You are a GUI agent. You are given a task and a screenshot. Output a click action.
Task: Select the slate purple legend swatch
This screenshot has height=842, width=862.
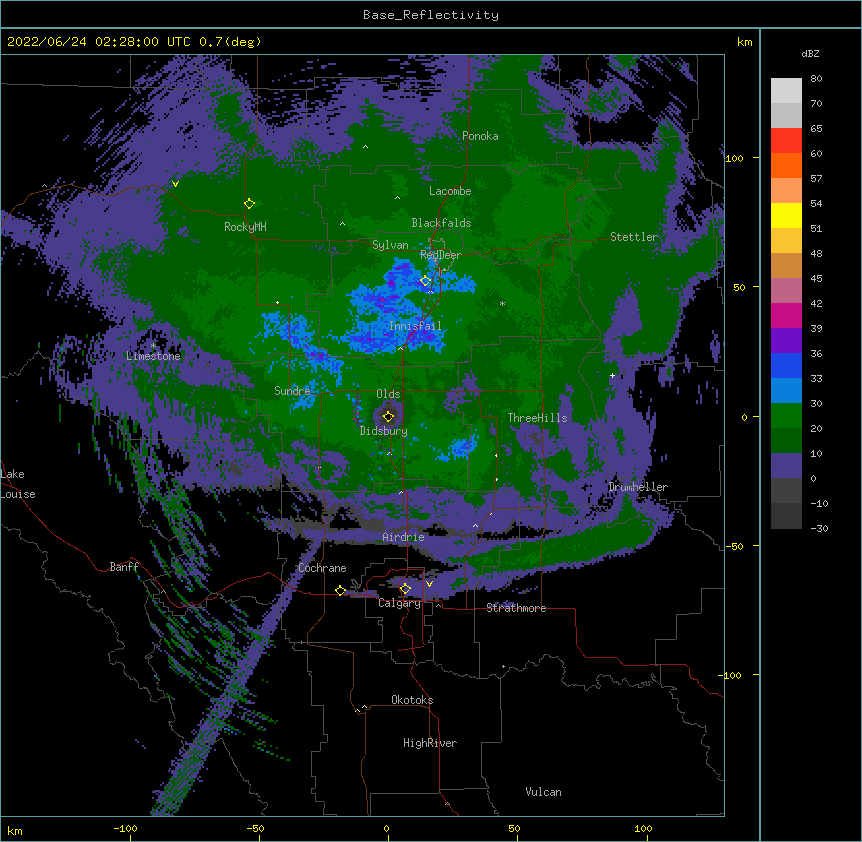786,466
